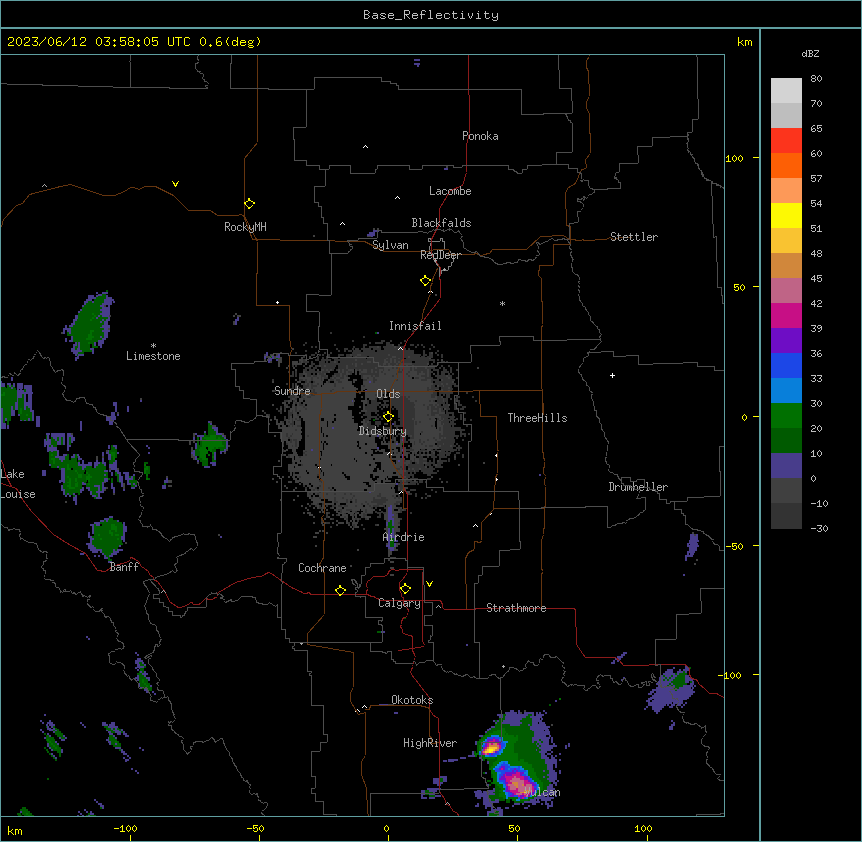
Task: Click the HighRiver label
Action: pyautogui.click(x=430, y=743)
